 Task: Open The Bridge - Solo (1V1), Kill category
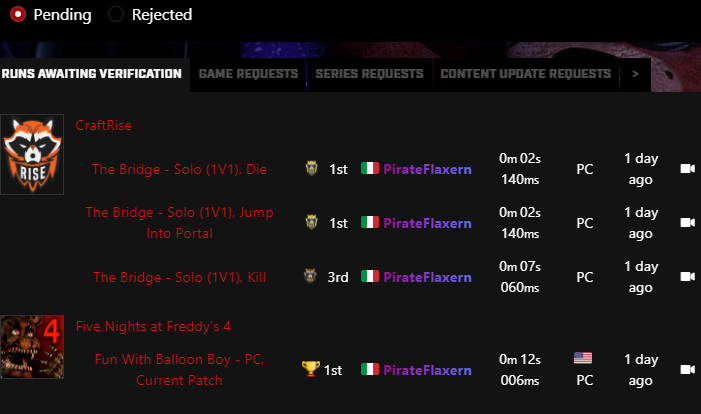[180, 277]
